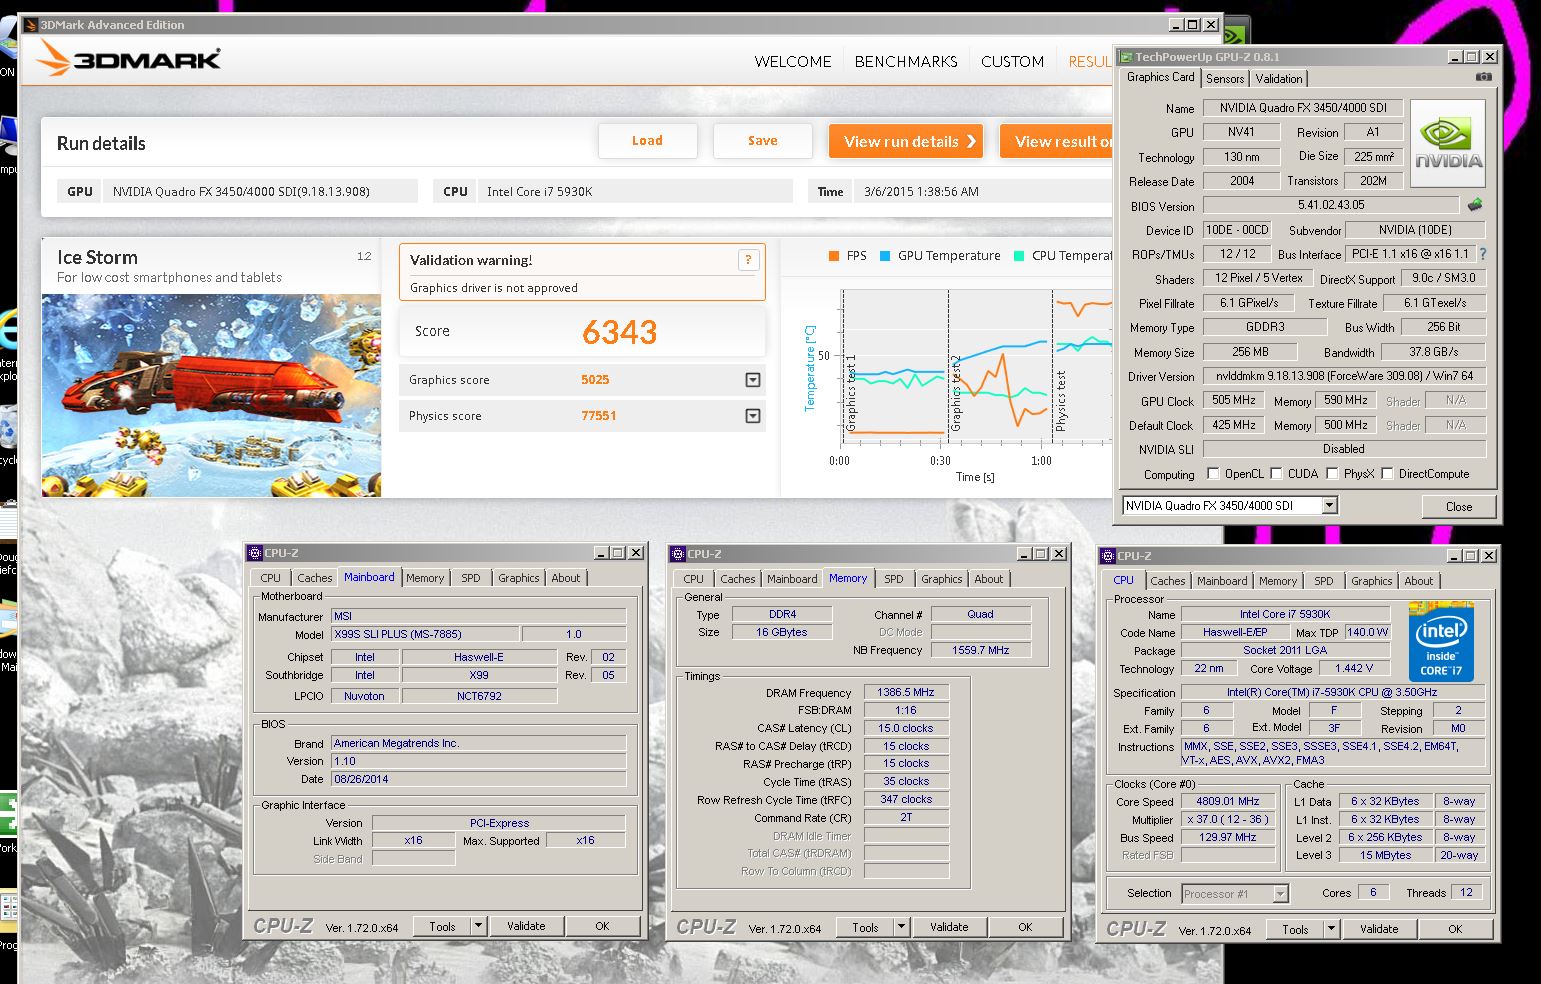Click the GPU-Z title bar icon
The image size is (1541, 984).
click(x=1126, y=57)
